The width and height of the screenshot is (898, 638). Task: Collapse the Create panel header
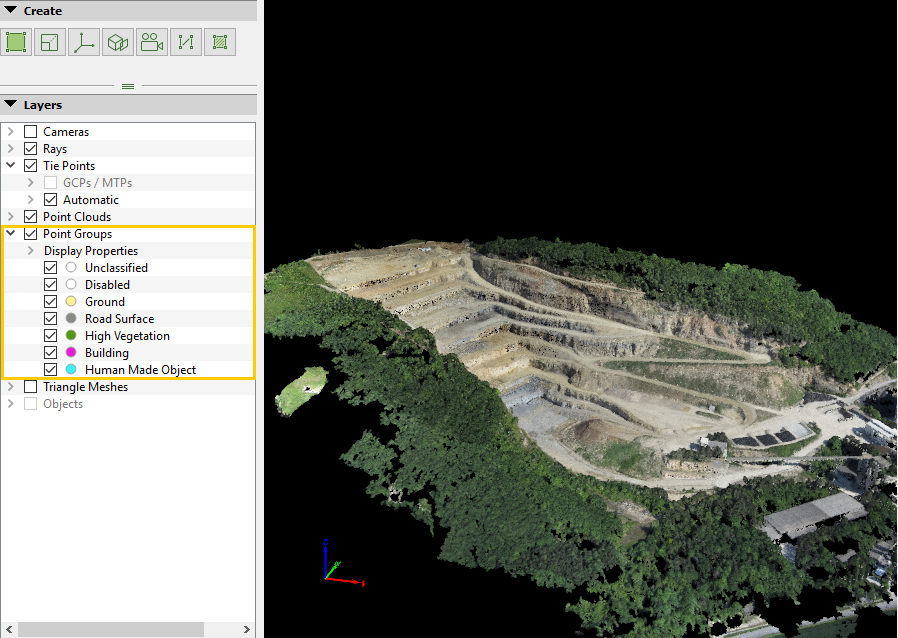click(x=11, y=11)
